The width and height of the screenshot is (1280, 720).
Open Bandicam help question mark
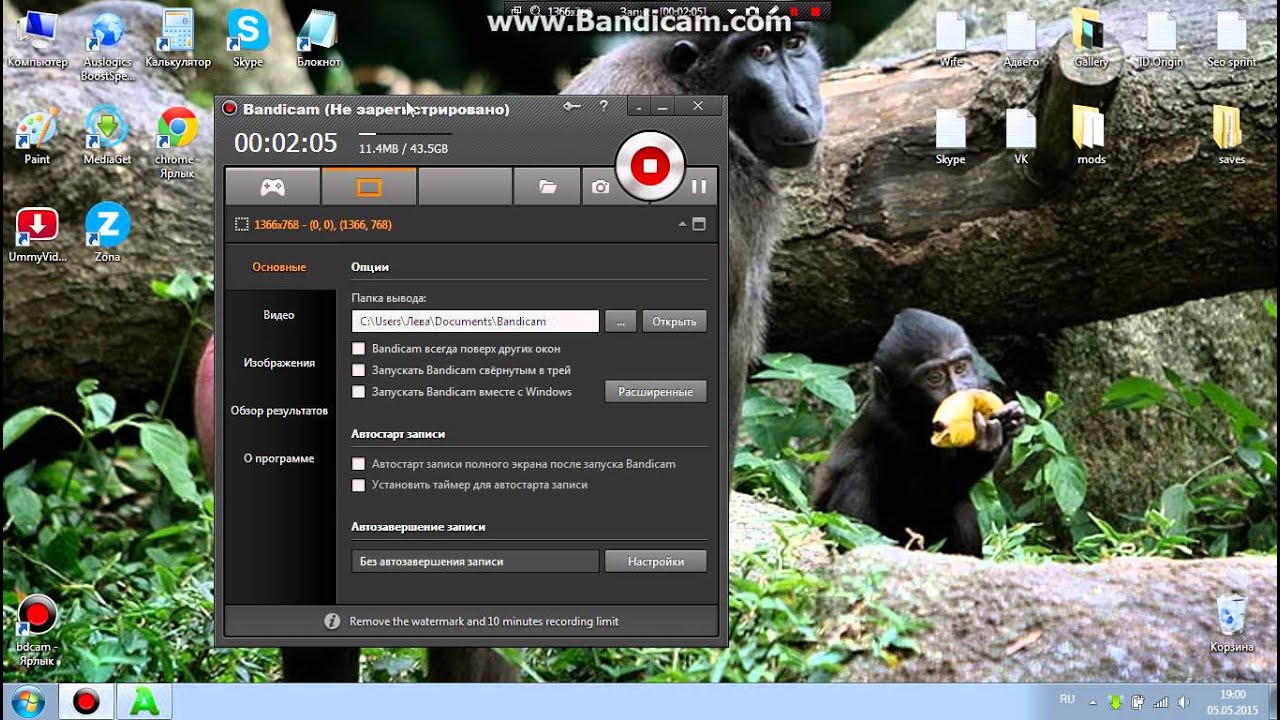tap(603, 106)
